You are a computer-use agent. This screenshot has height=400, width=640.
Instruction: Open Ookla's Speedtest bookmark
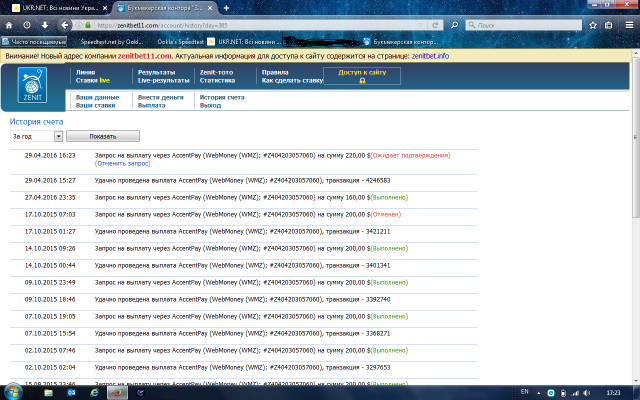(180, 42)
